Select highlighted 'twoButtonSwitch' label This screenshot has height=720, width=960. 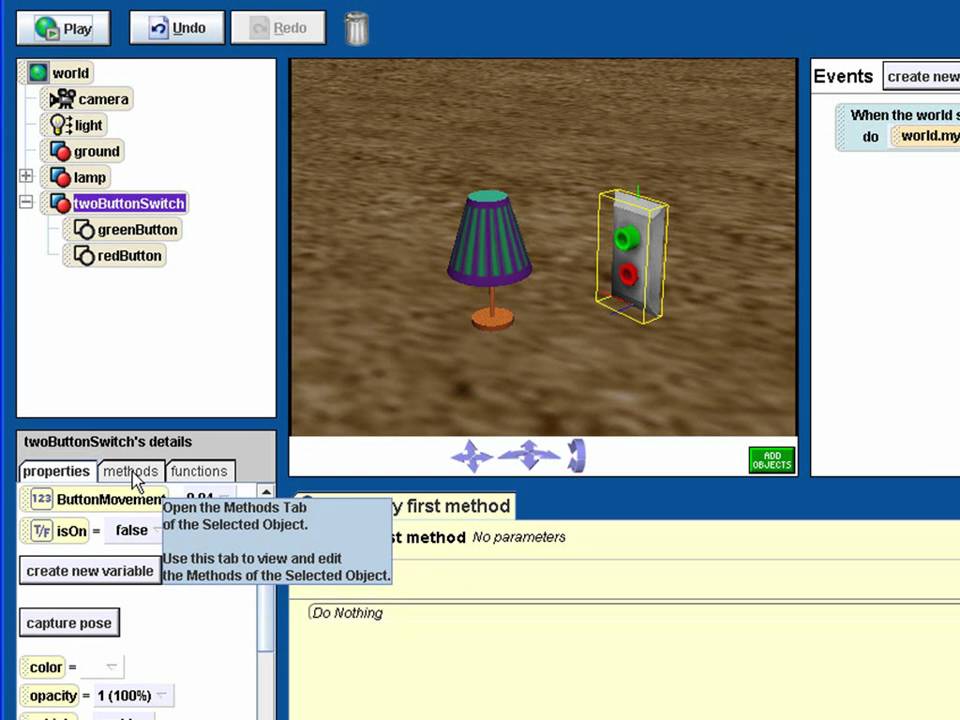click(129, 203)
